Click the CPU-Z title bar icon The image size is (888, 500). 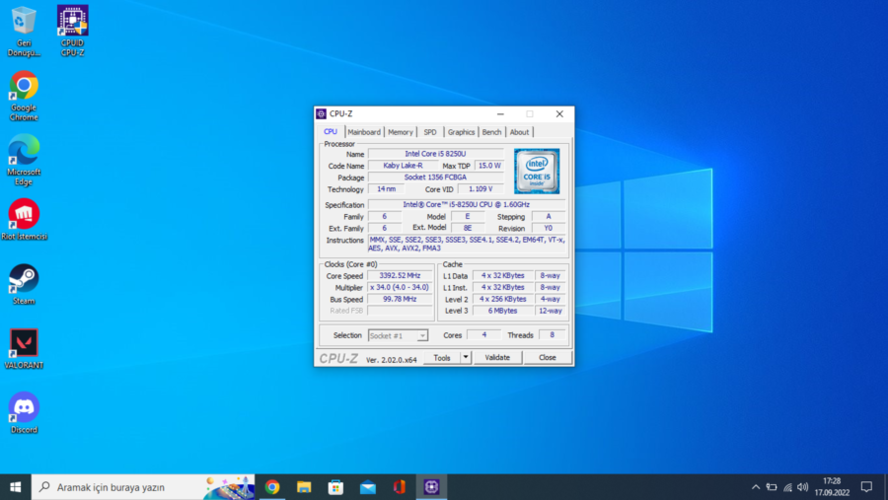321,114
